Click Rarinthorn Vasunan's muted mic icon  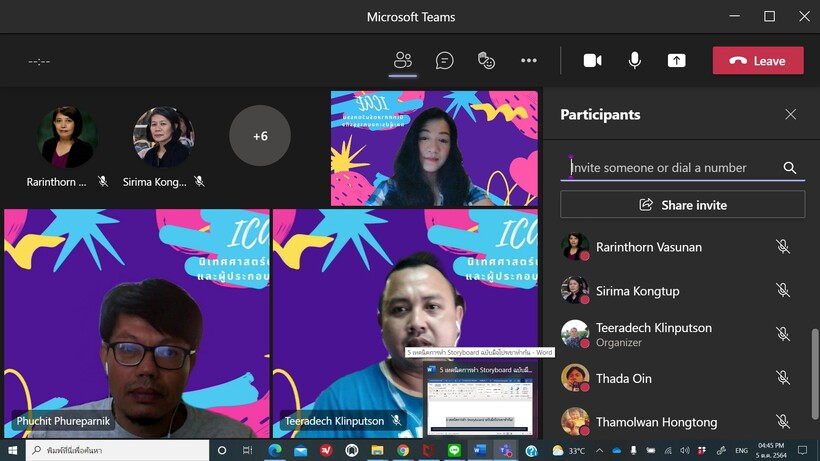[783, 247]
